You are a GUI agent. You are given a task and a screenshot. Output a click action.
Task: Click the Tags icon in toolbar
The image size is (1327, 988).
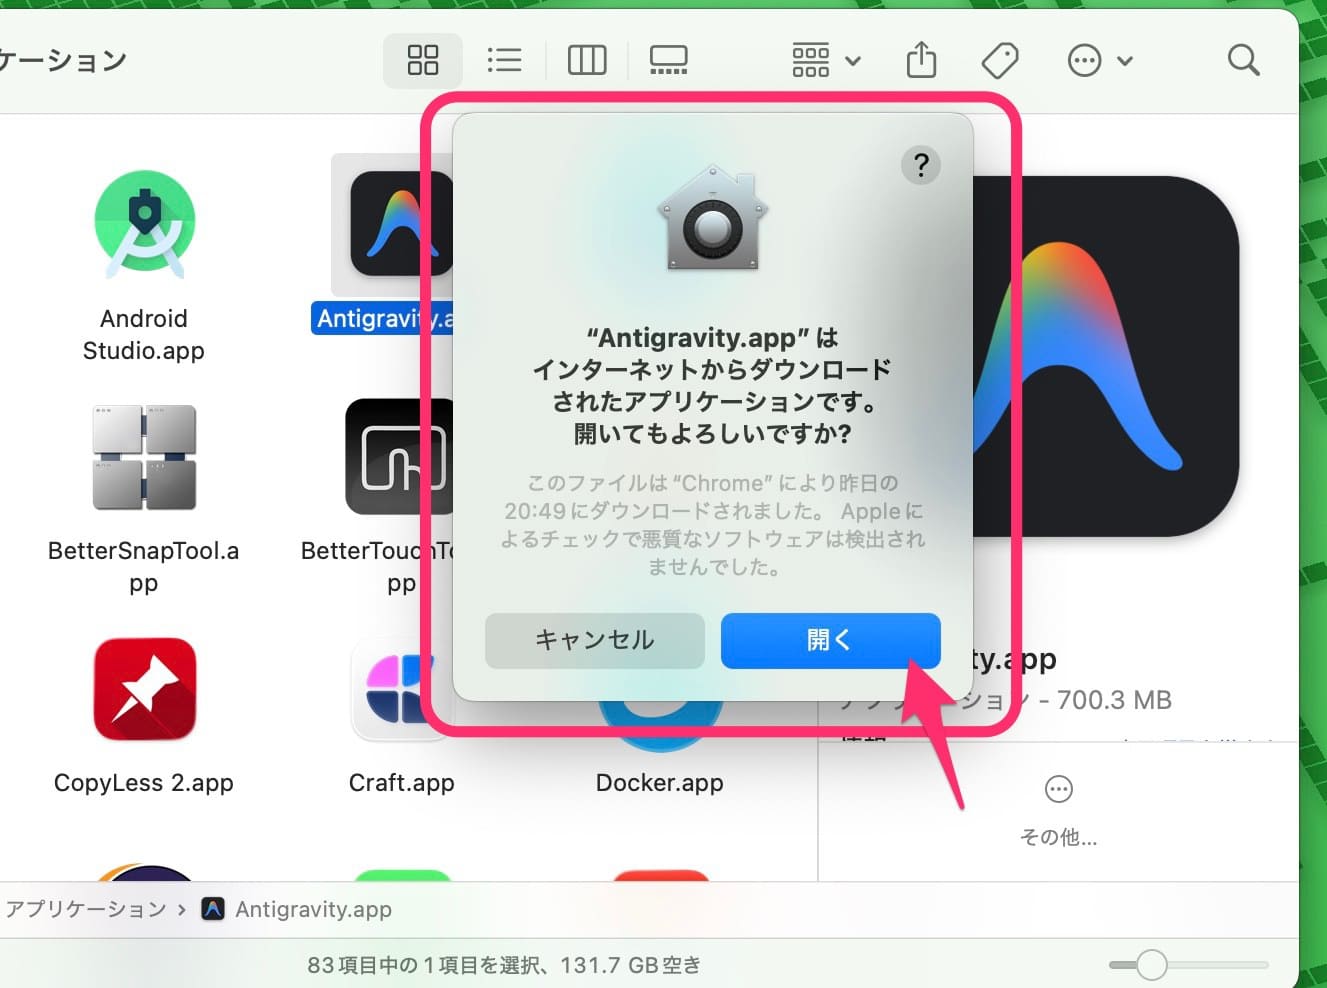tap(999, 60)
